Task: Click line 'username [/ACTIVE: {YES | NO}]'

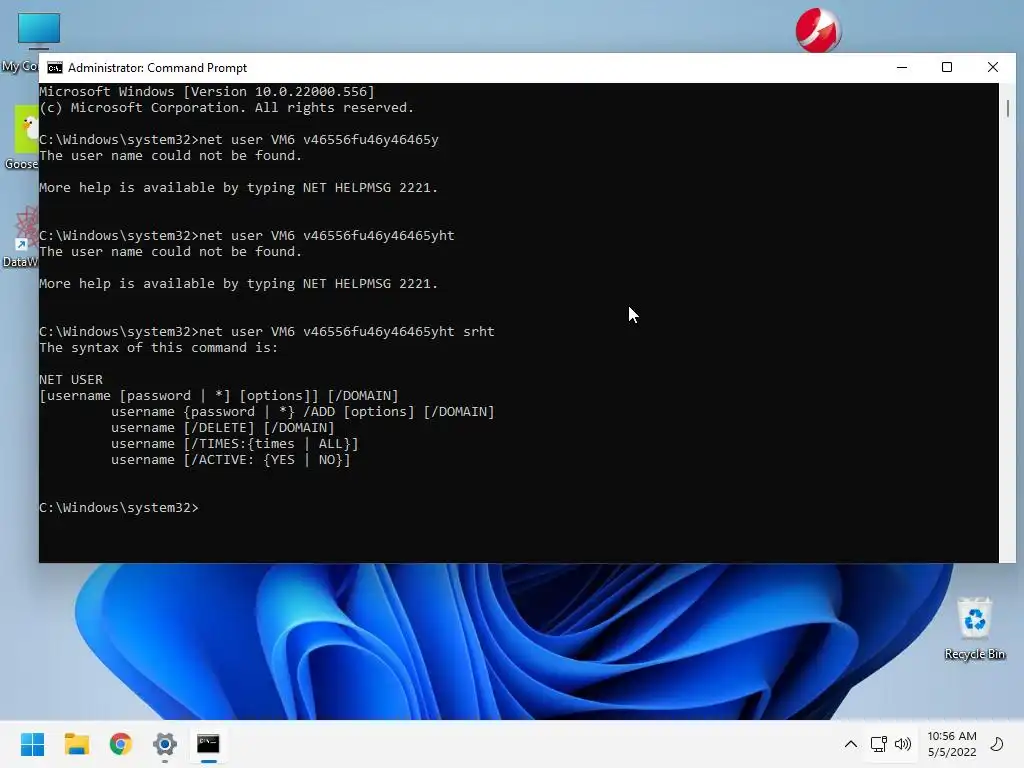Action: [231, 460]
